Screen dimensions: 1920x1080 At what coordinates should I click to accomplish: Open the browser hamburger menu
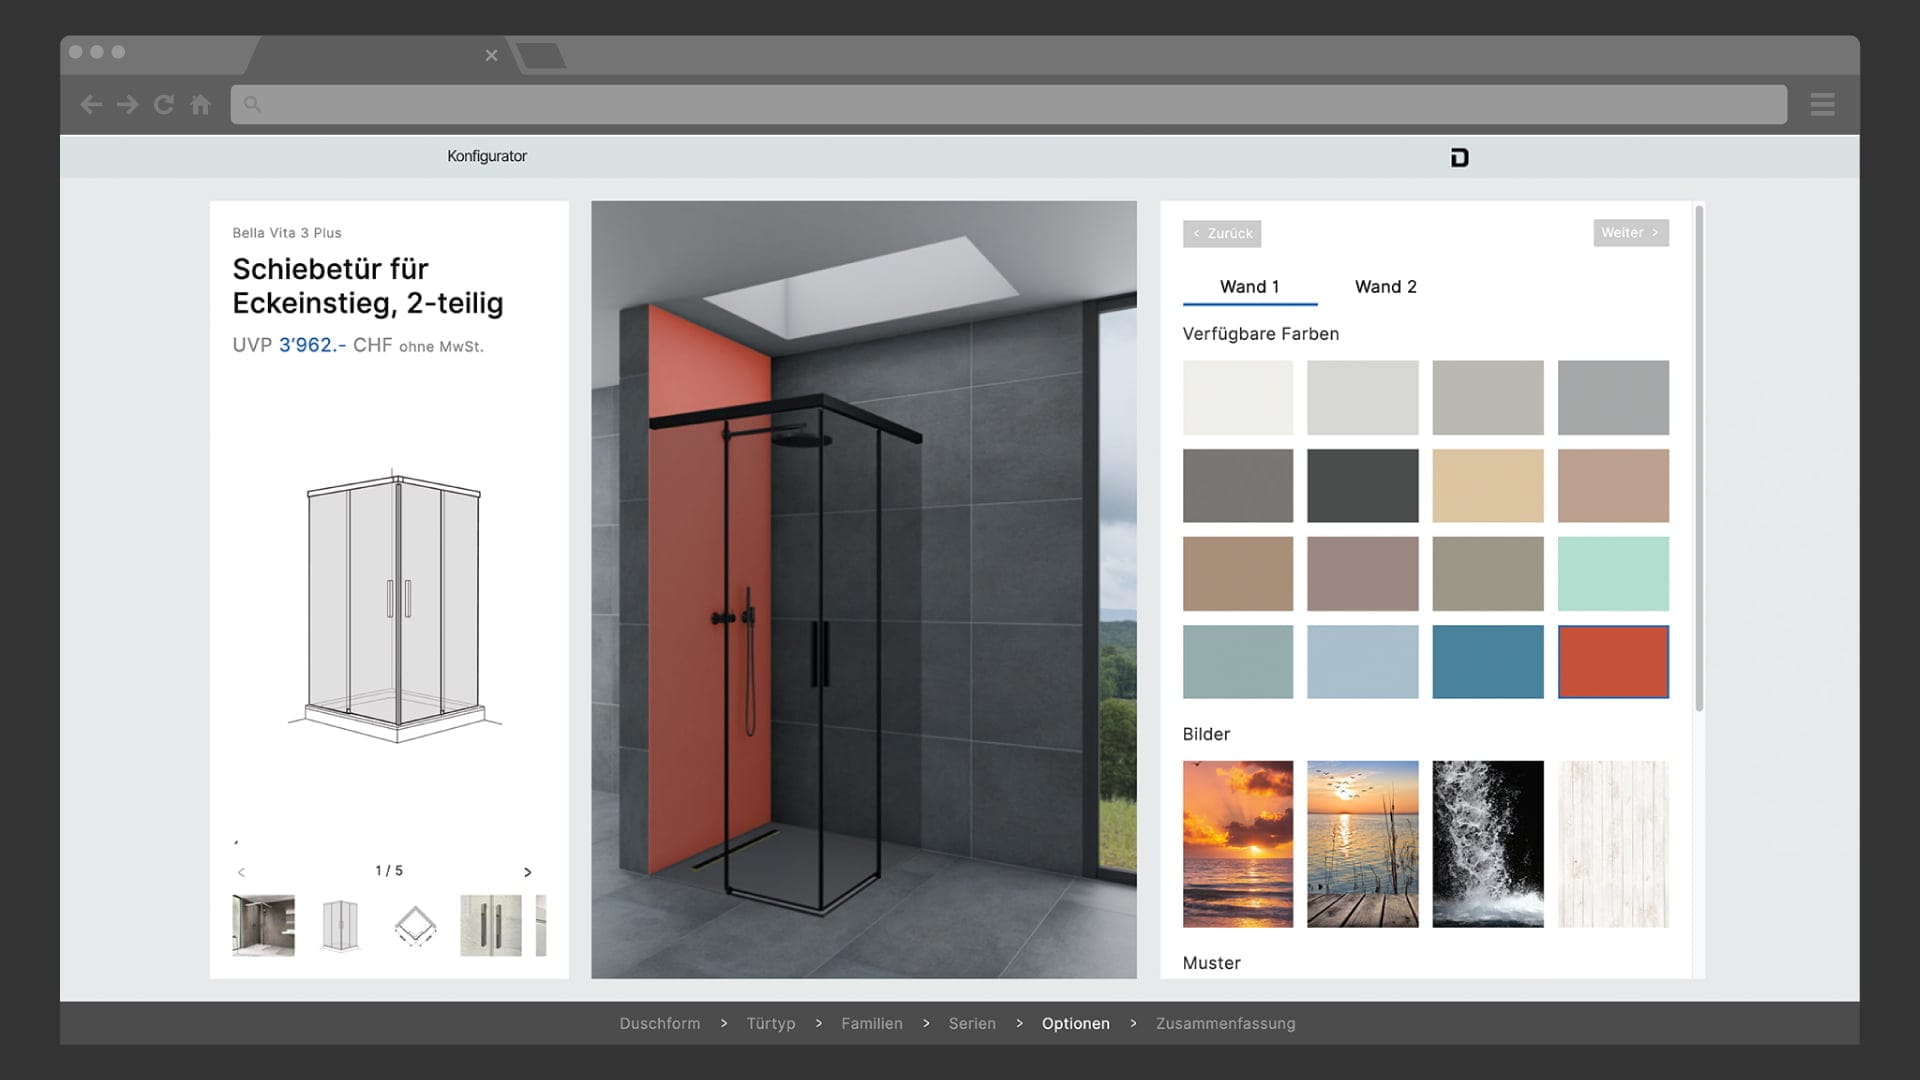click(x=1822, y=105)
